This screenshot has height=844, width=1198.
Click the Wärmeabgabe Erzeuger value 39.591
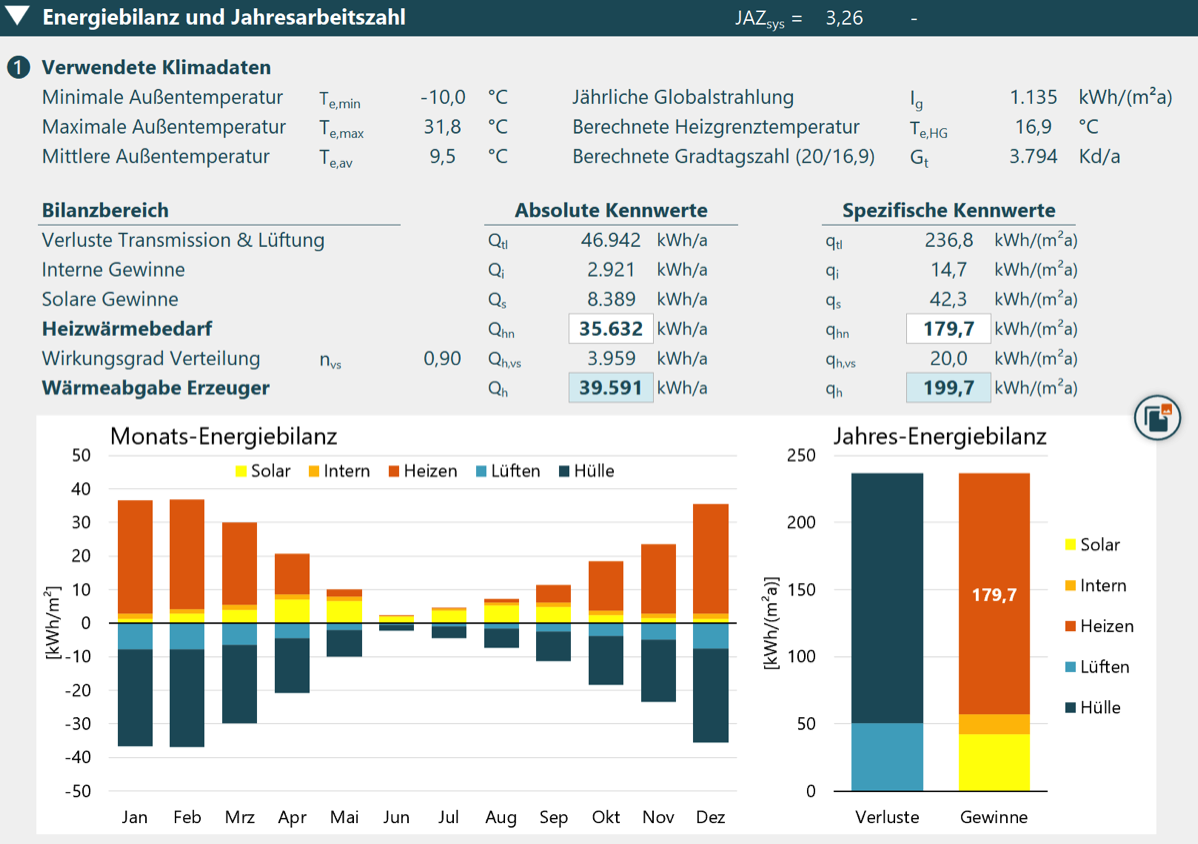tap(610, 388)
